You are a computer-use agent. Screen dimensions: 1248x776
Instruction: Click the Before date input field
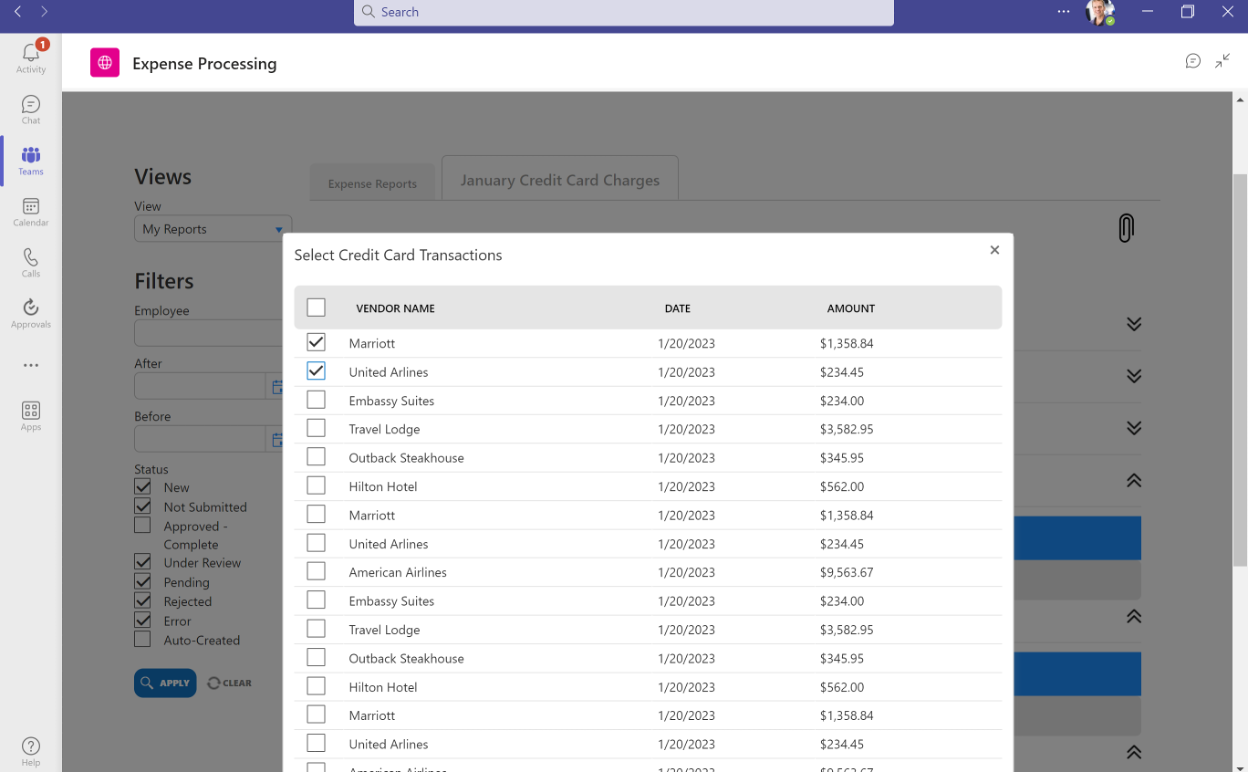pos(200,439)
